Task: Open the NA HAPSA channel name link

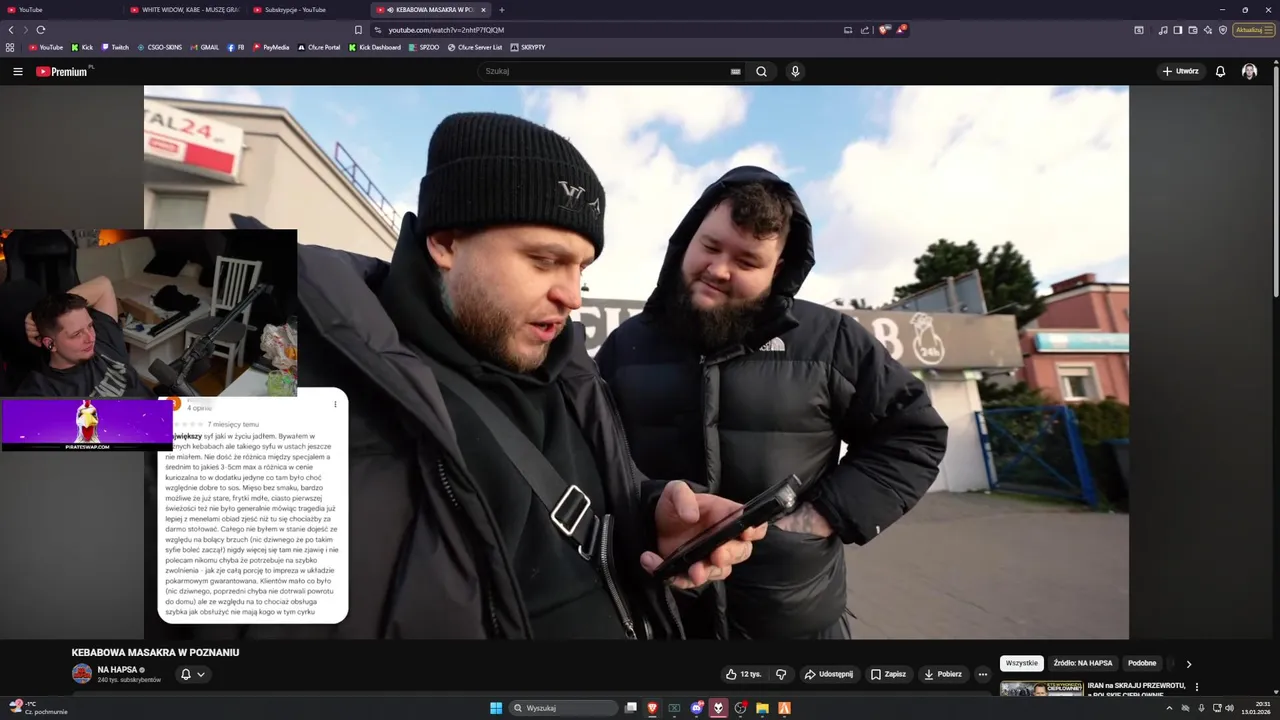Action: [117, 669]
